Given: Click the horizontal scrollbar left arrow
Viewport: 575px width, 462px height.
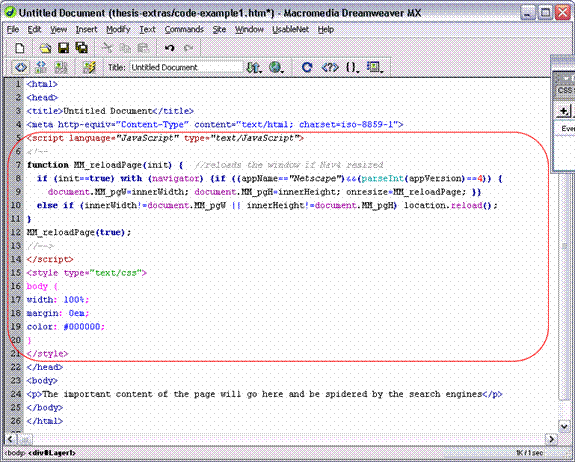Looking at the screenshot, I should click(x=10, y=439).
